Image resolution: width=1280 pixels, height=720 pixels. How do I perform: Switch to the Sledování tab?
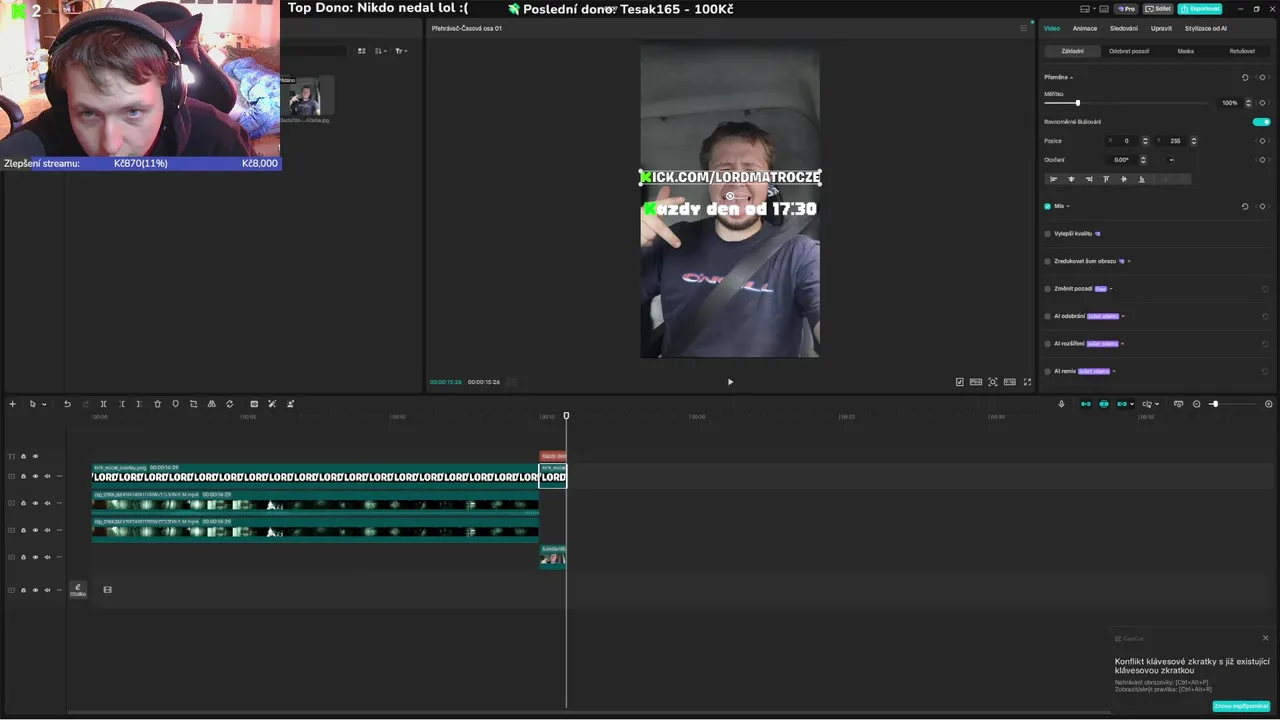1123,28
